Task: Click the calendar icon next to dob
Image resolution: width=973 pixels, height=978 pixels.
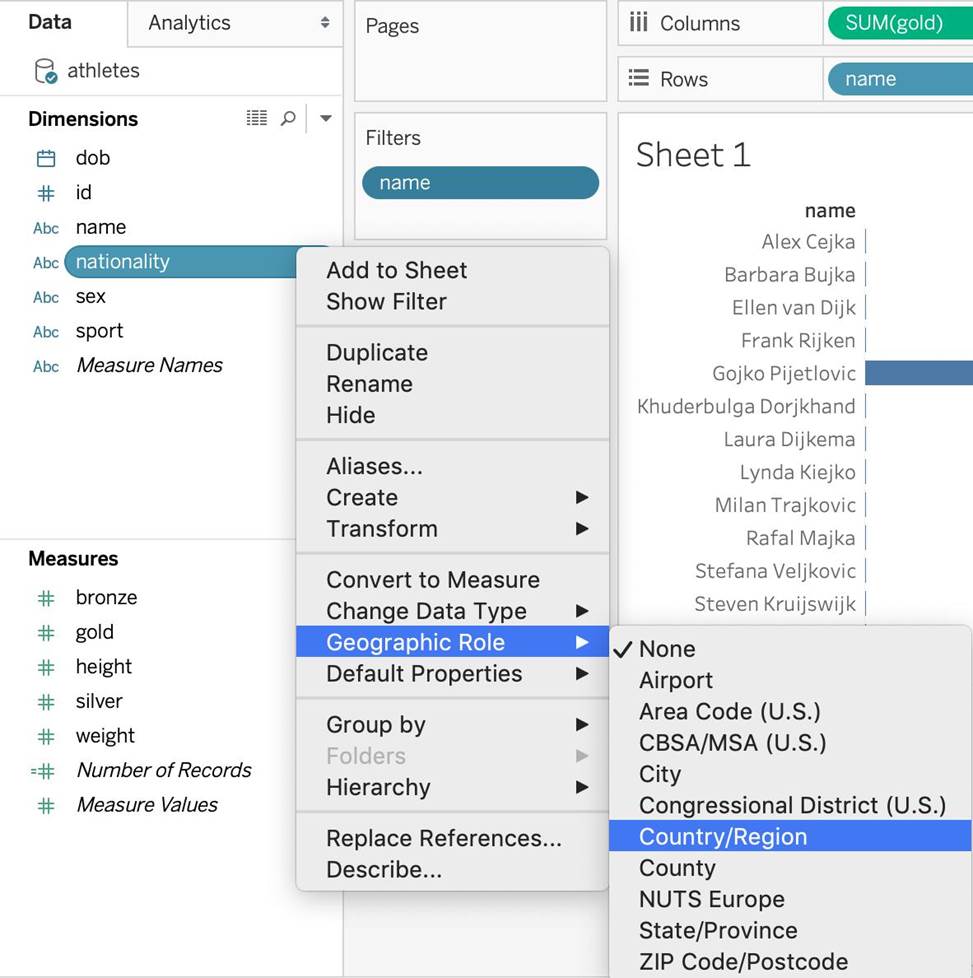Action: tap(46, 158)
